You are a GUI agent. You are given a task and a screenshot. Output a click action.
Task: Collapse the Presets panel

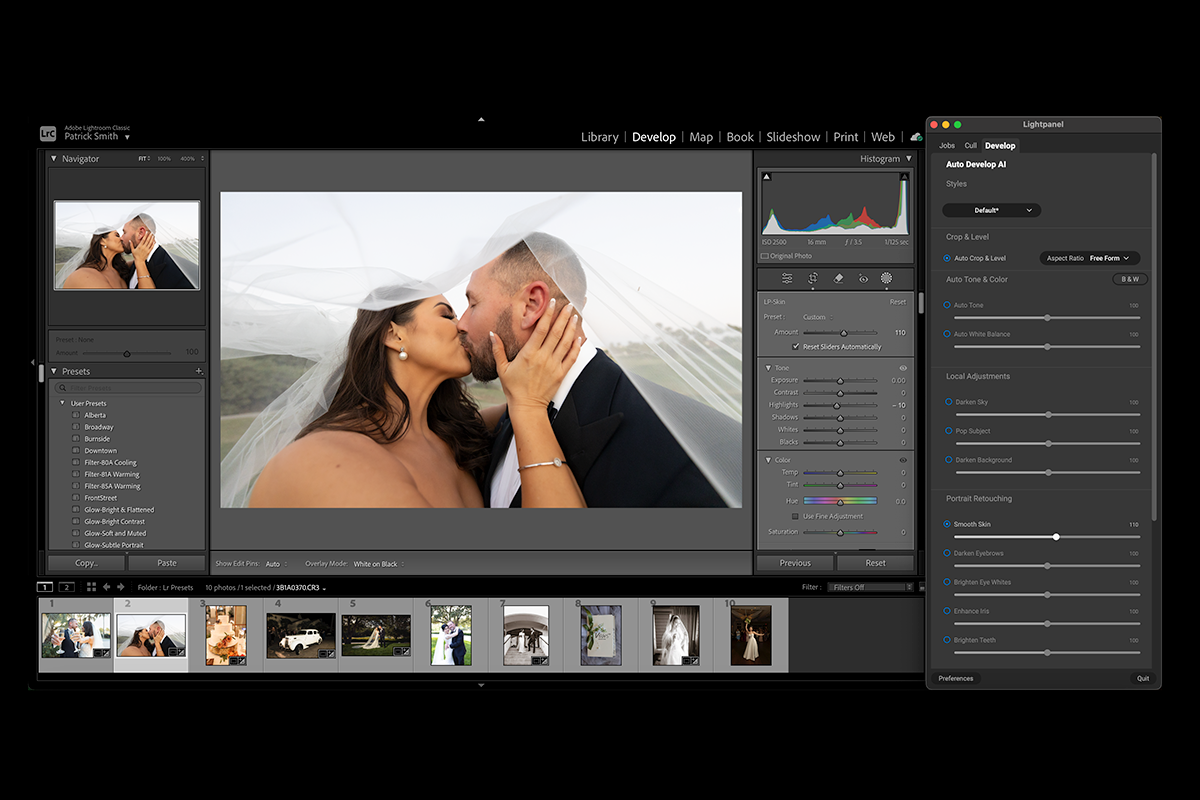point(54,371)
